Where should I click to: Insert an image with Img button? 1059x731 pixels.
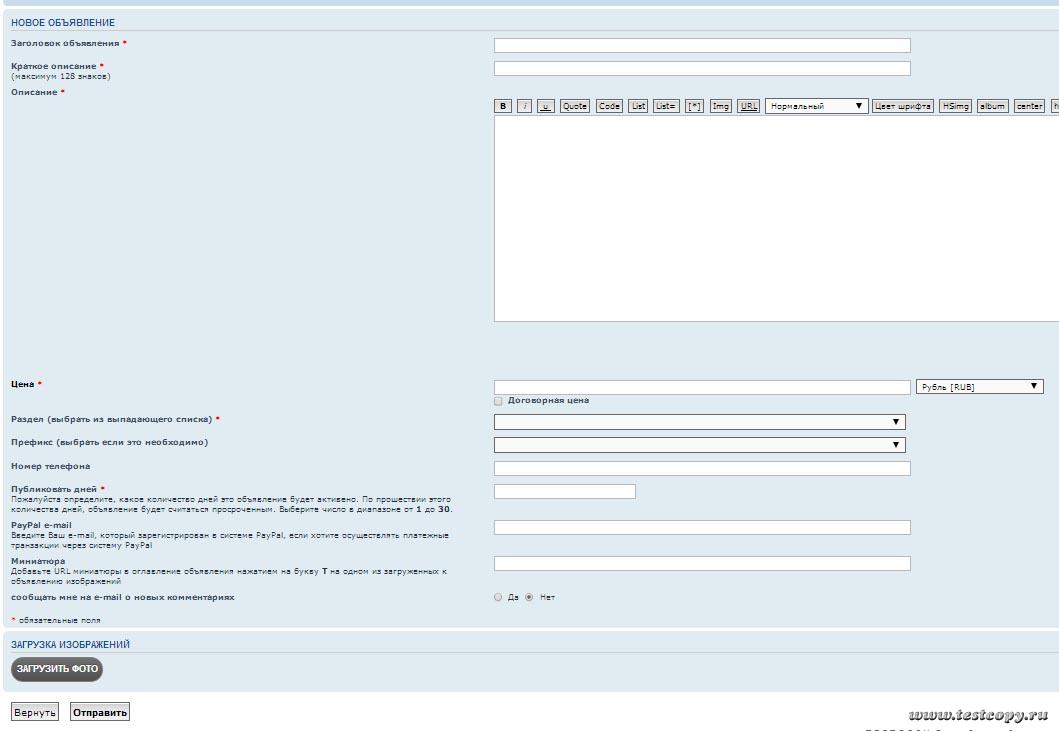(x=720, y=106)
